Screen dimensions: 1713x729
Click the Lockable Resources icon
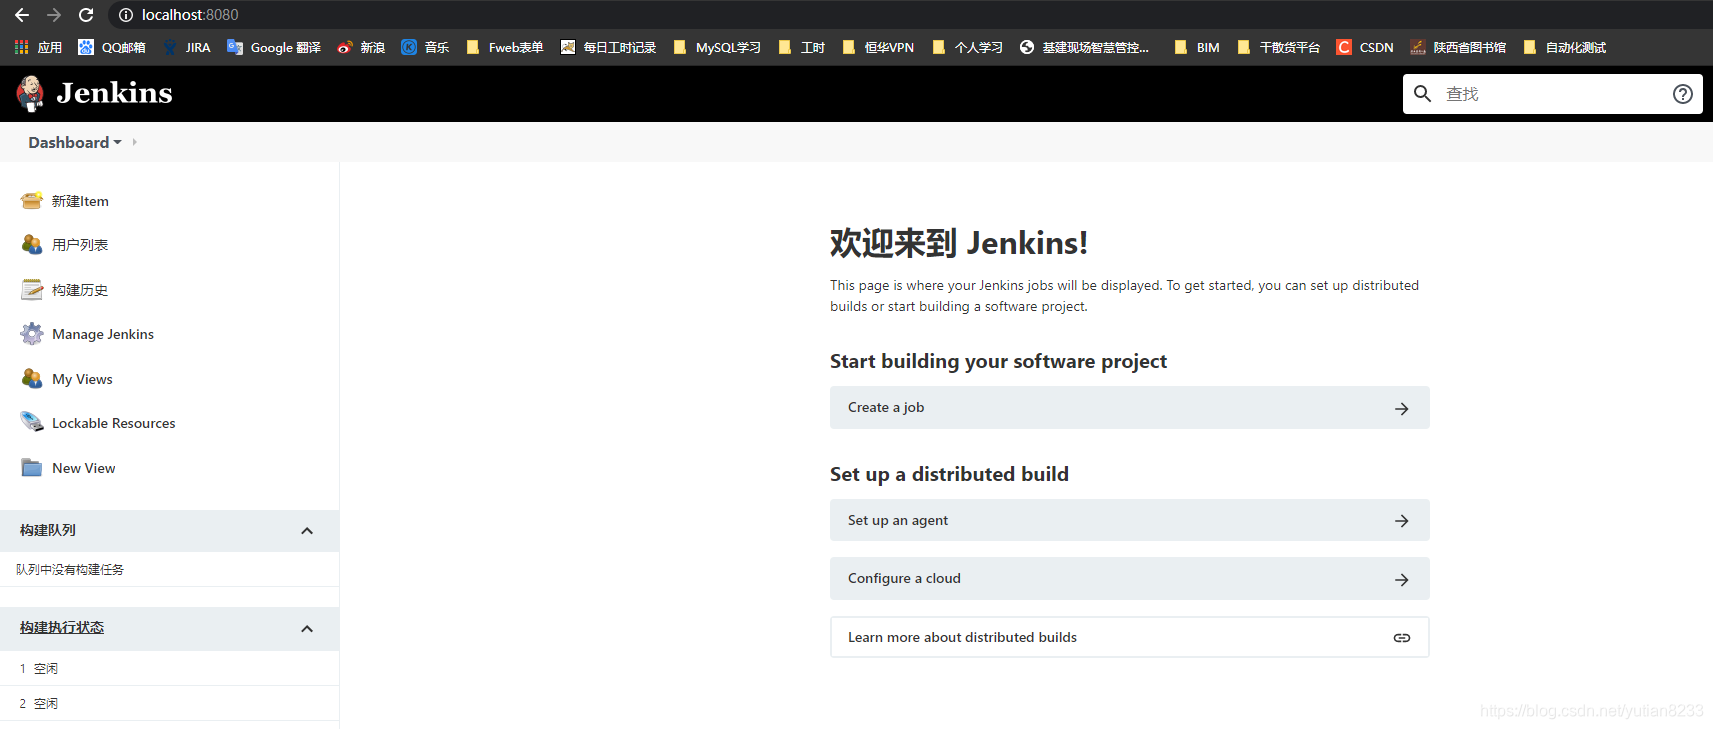32,422
